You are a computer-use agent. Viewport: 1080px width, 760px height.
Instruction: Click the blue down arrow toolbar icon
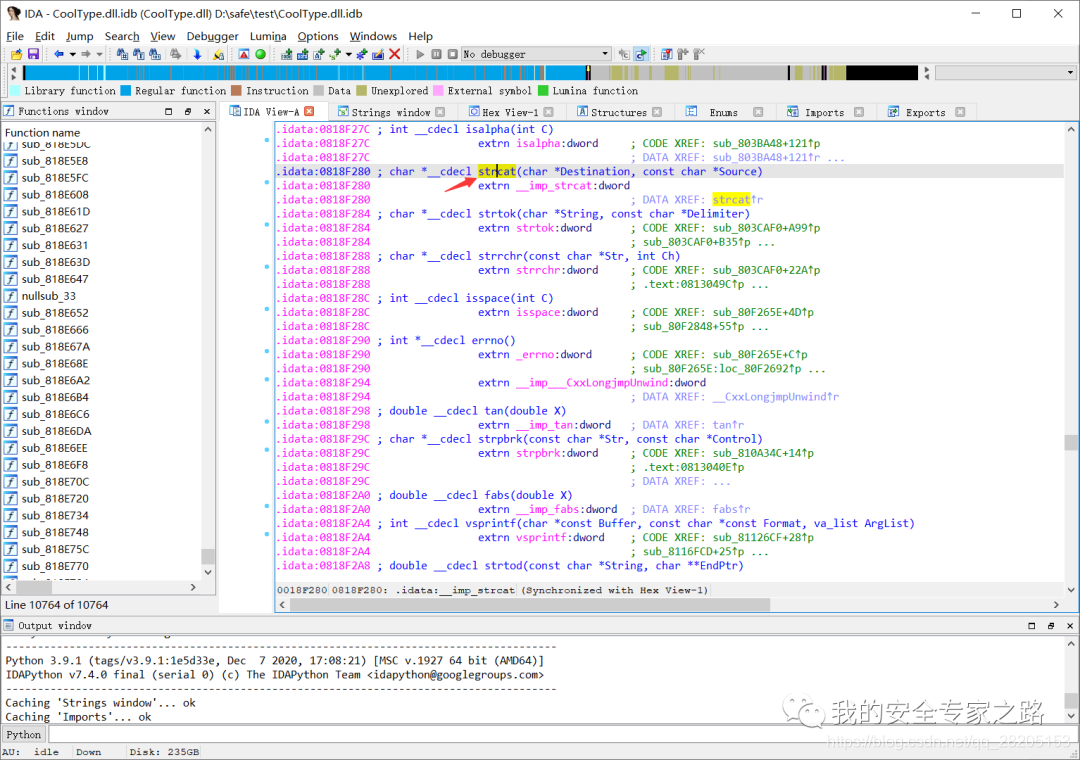click(x=198, y=54)
